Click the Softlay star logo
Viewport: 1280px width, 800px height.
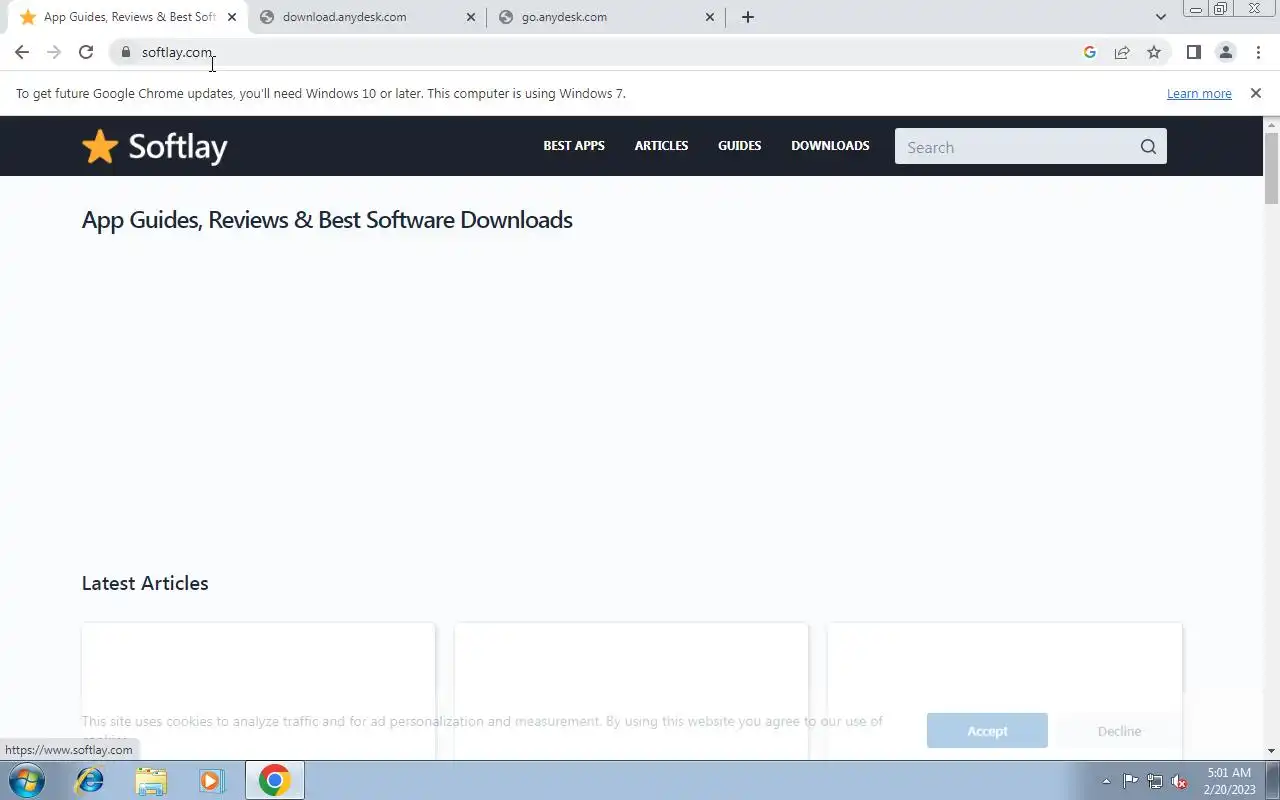click(x=155, y=147)
